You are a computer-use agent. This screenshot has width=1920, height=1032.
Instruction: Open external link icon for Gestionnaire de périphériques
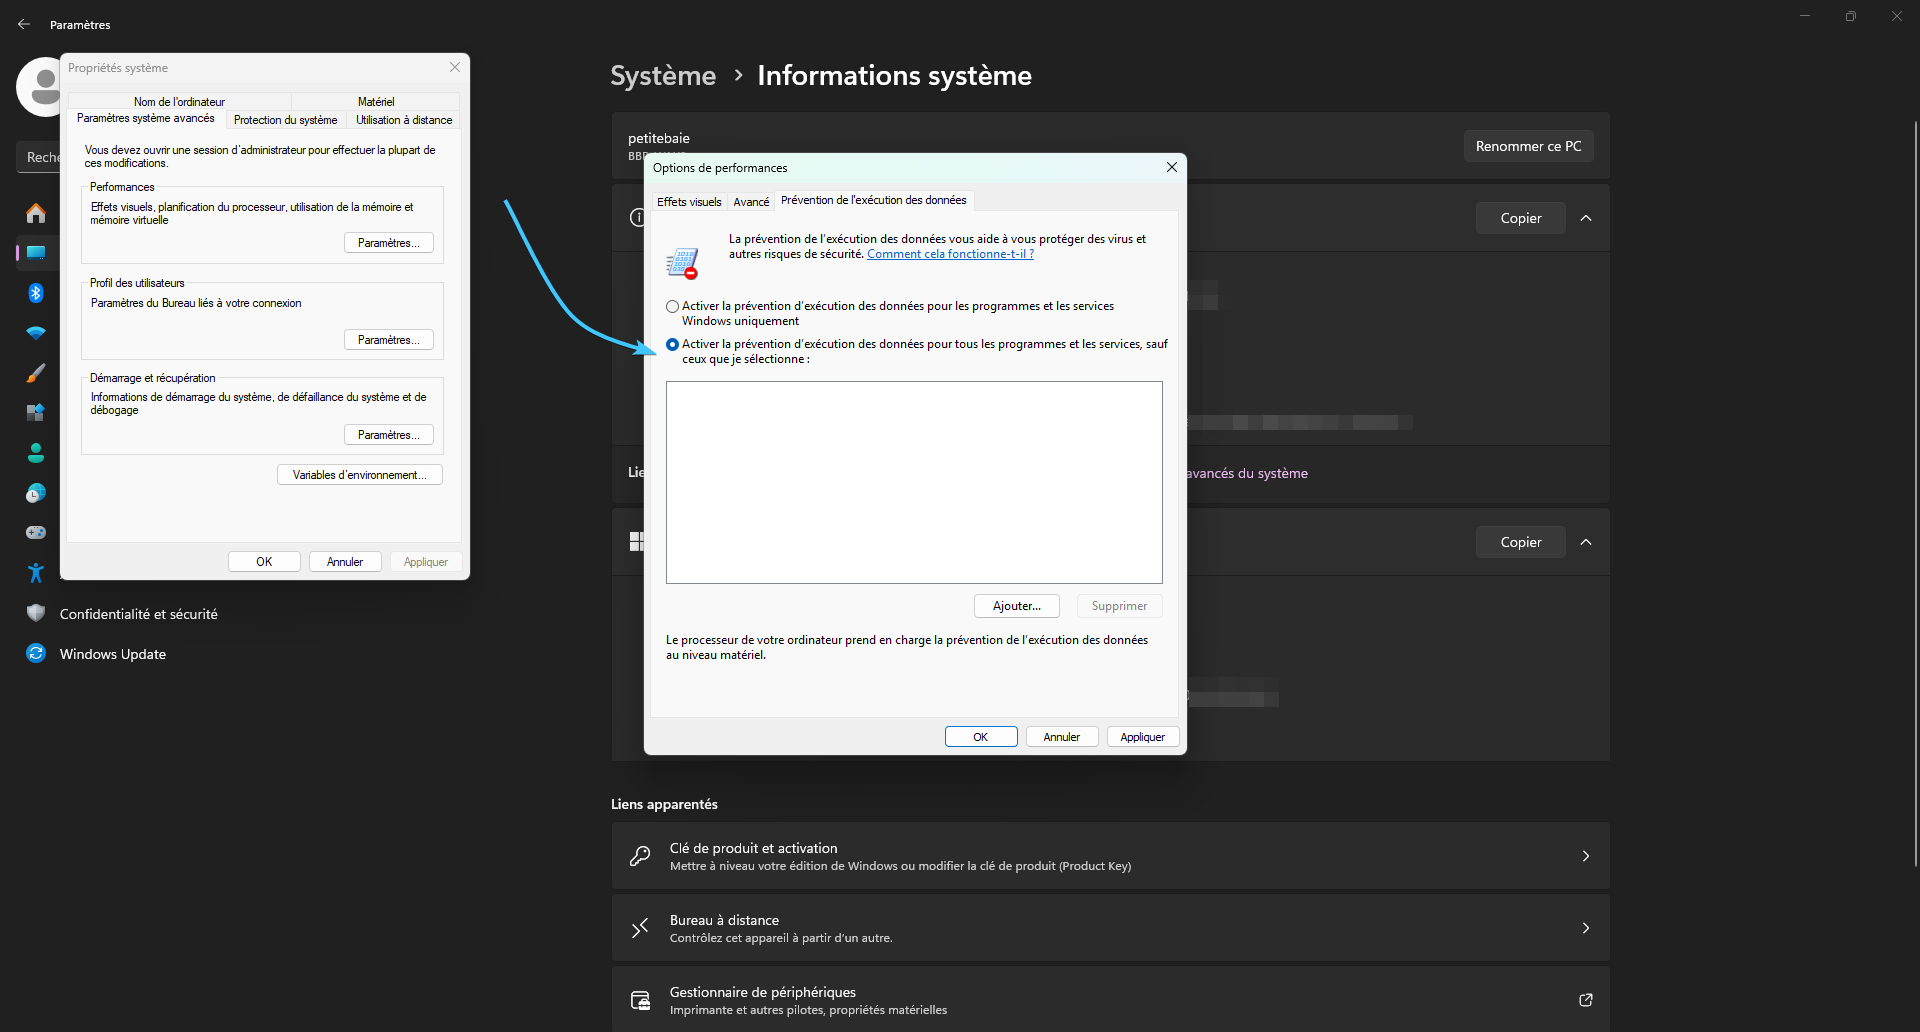pyautogui.click(x=1586, y=1000)
